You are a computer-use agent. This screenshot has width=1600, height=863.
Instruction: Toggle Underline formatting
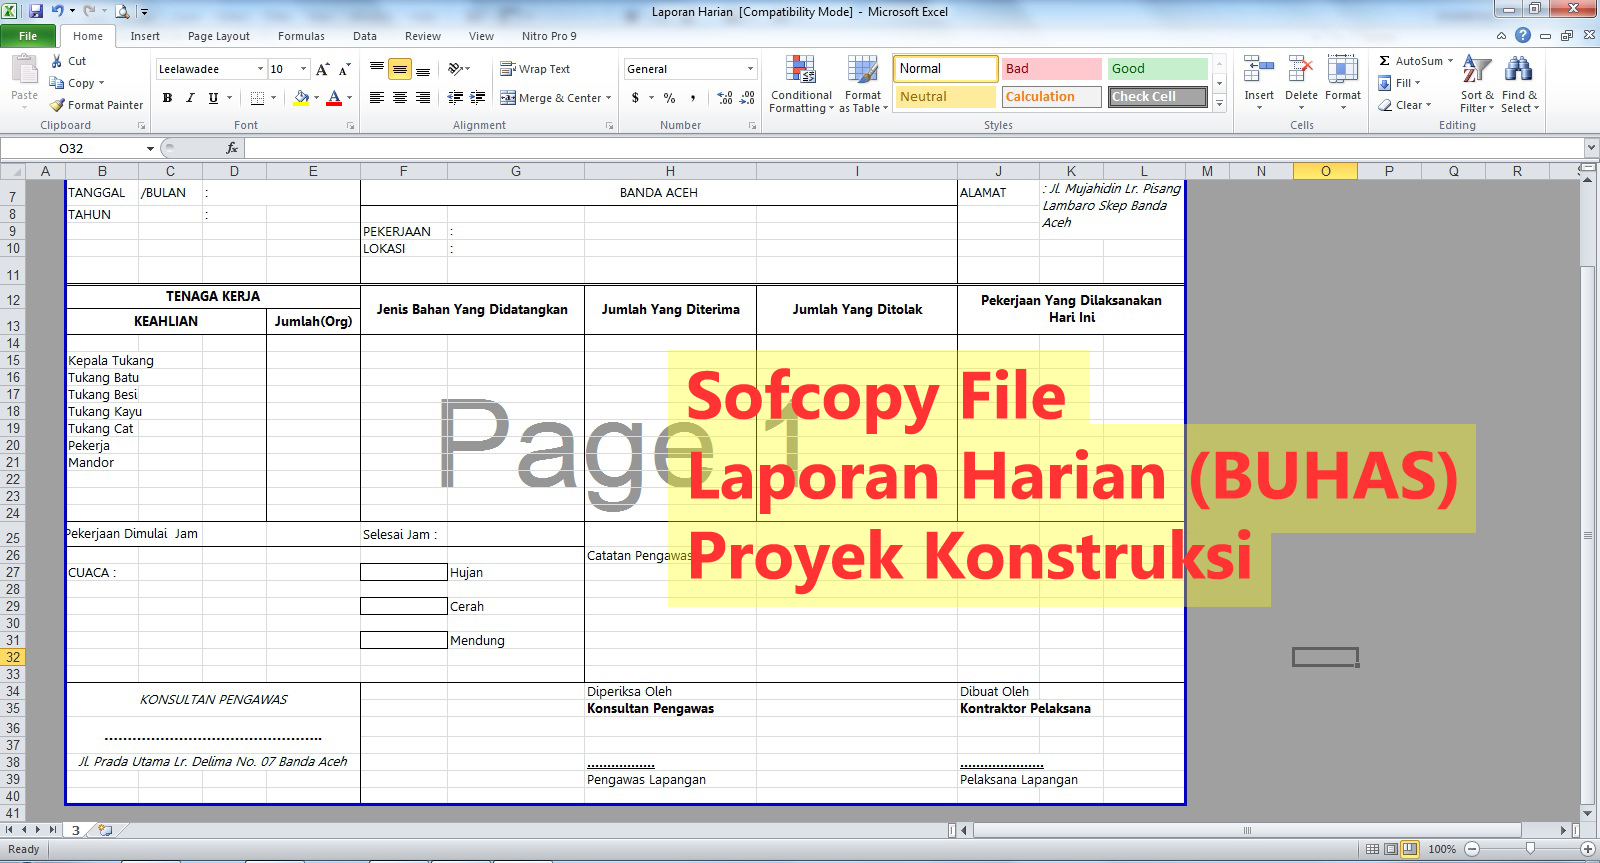213,98
